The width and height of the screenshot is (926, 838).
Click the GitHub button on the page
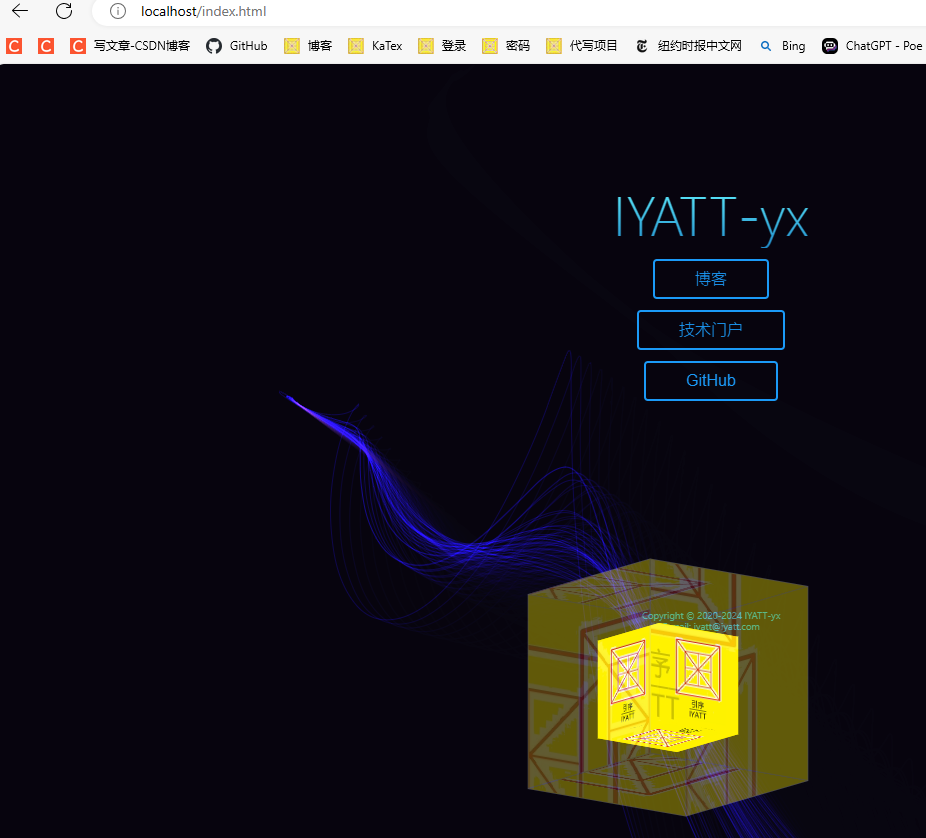point(710,380)
